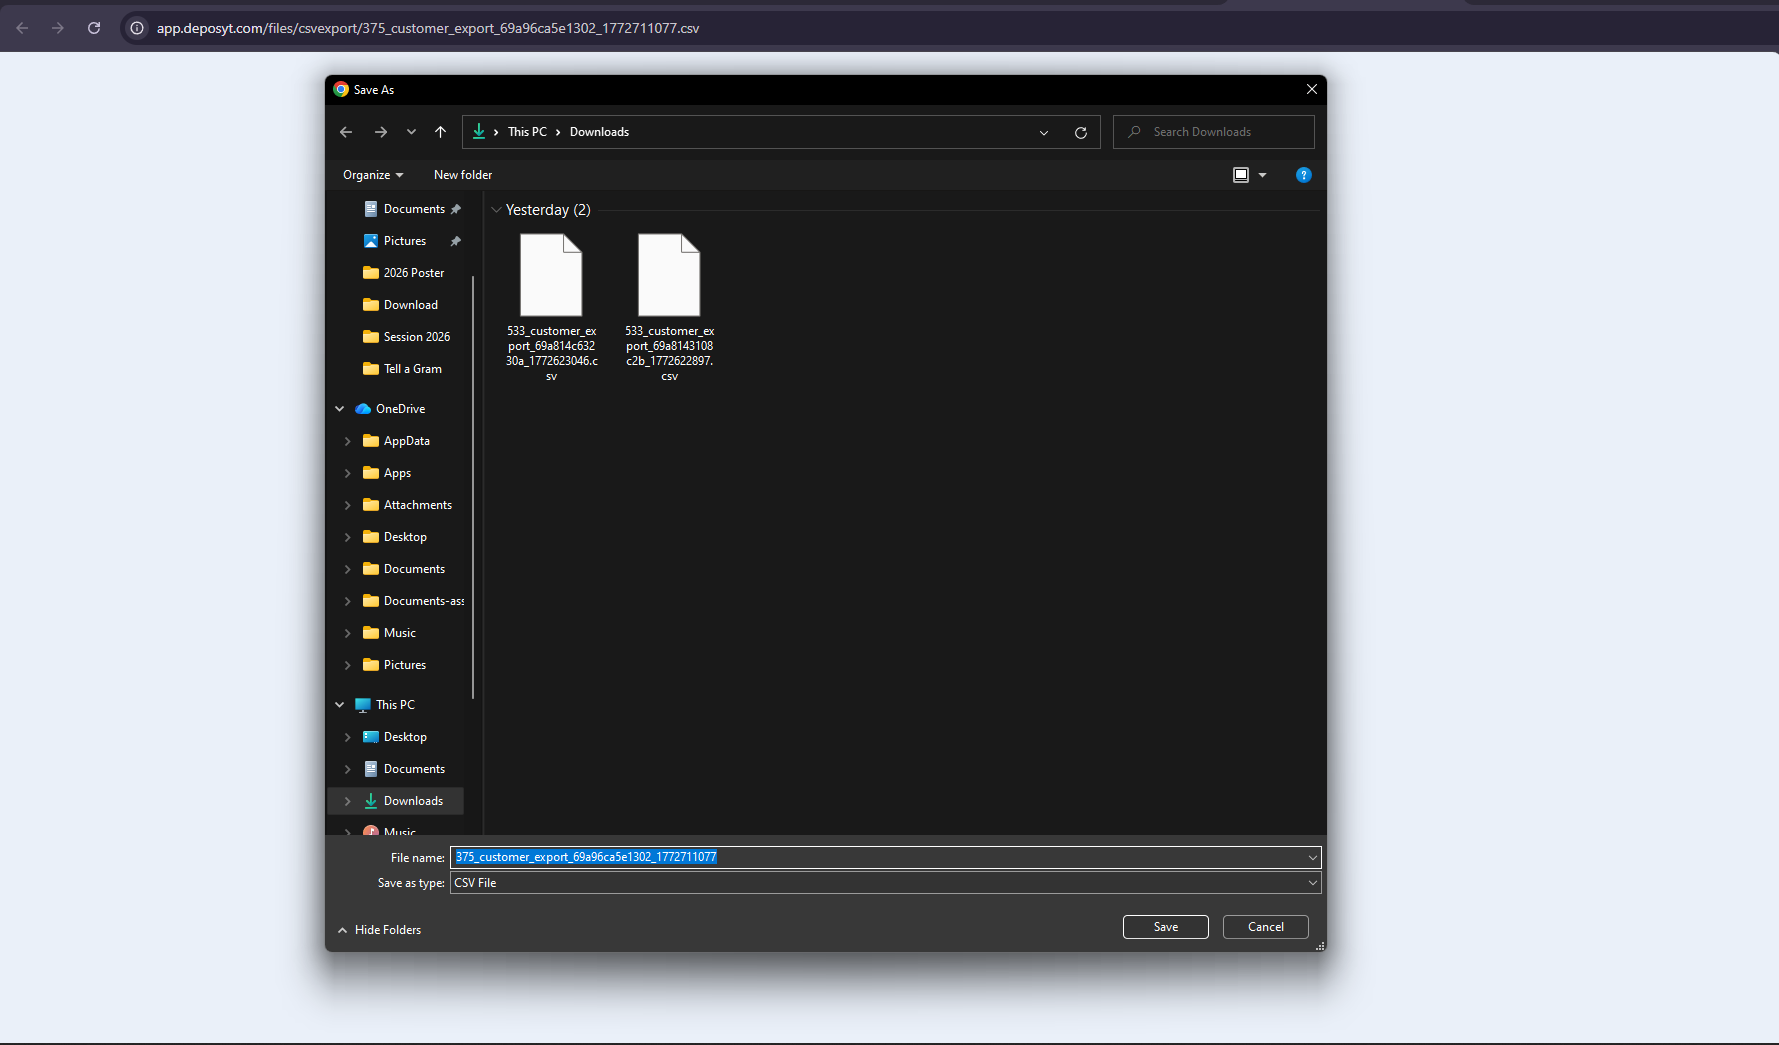
Task: View site information icon in address bar
Action: pyautogui.click(x=137, y=28)
